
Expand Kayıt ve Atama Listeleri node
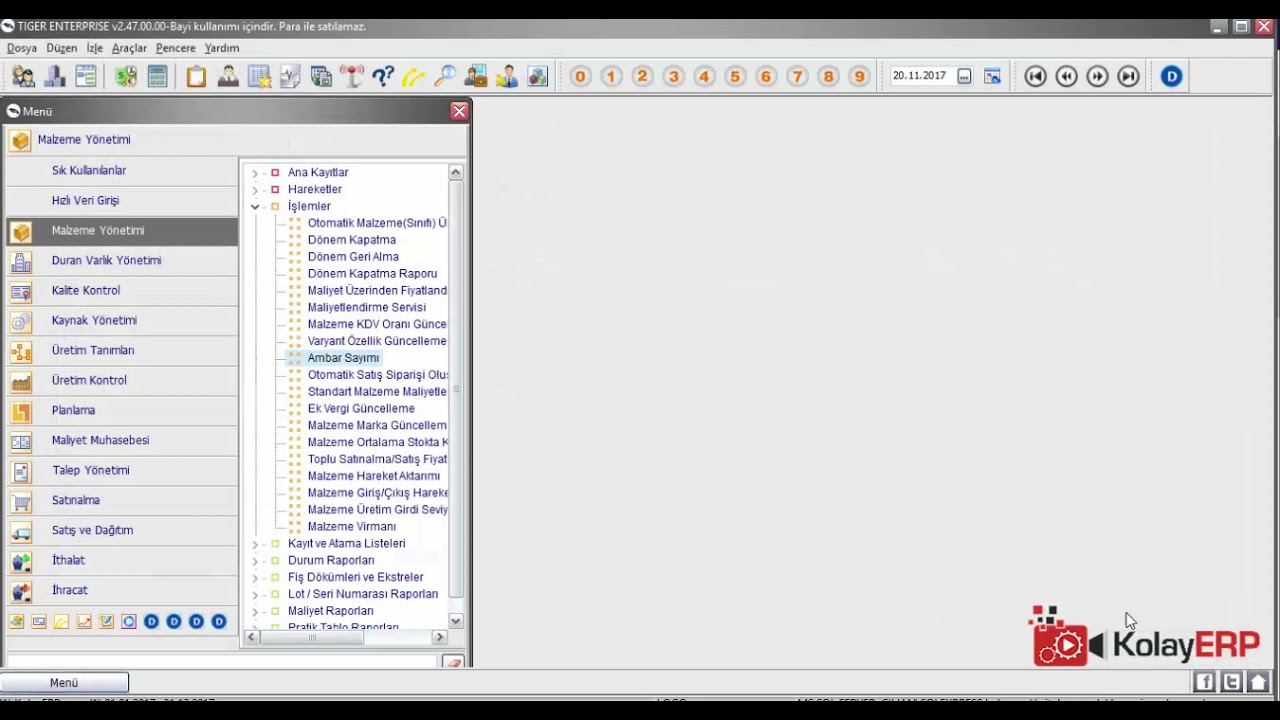click(x=255, y=544)
